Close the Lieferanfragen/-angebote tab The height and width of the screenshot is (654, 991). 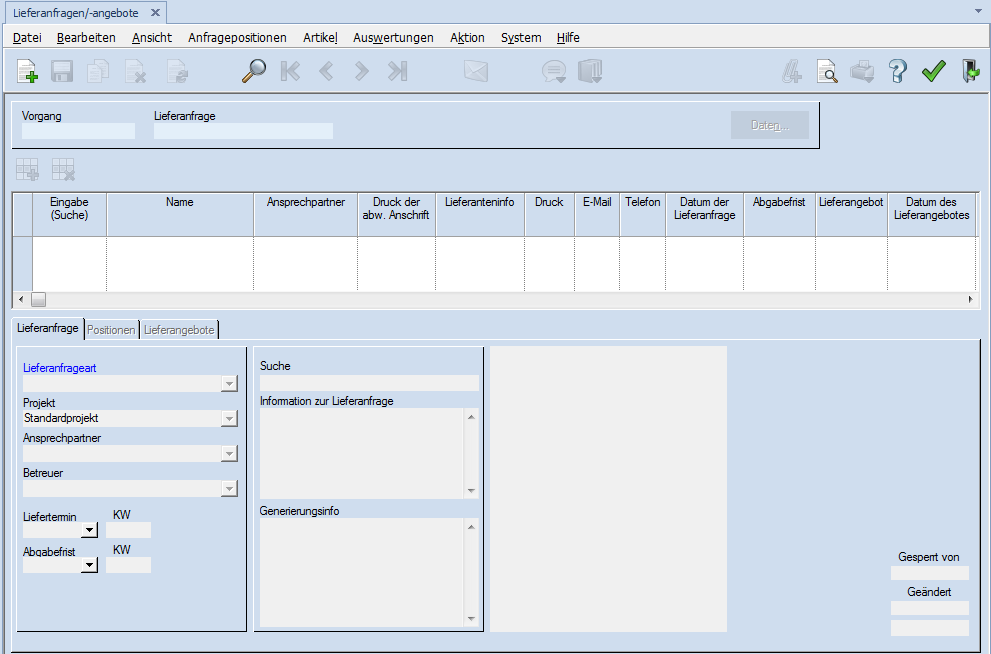[155, 12]
